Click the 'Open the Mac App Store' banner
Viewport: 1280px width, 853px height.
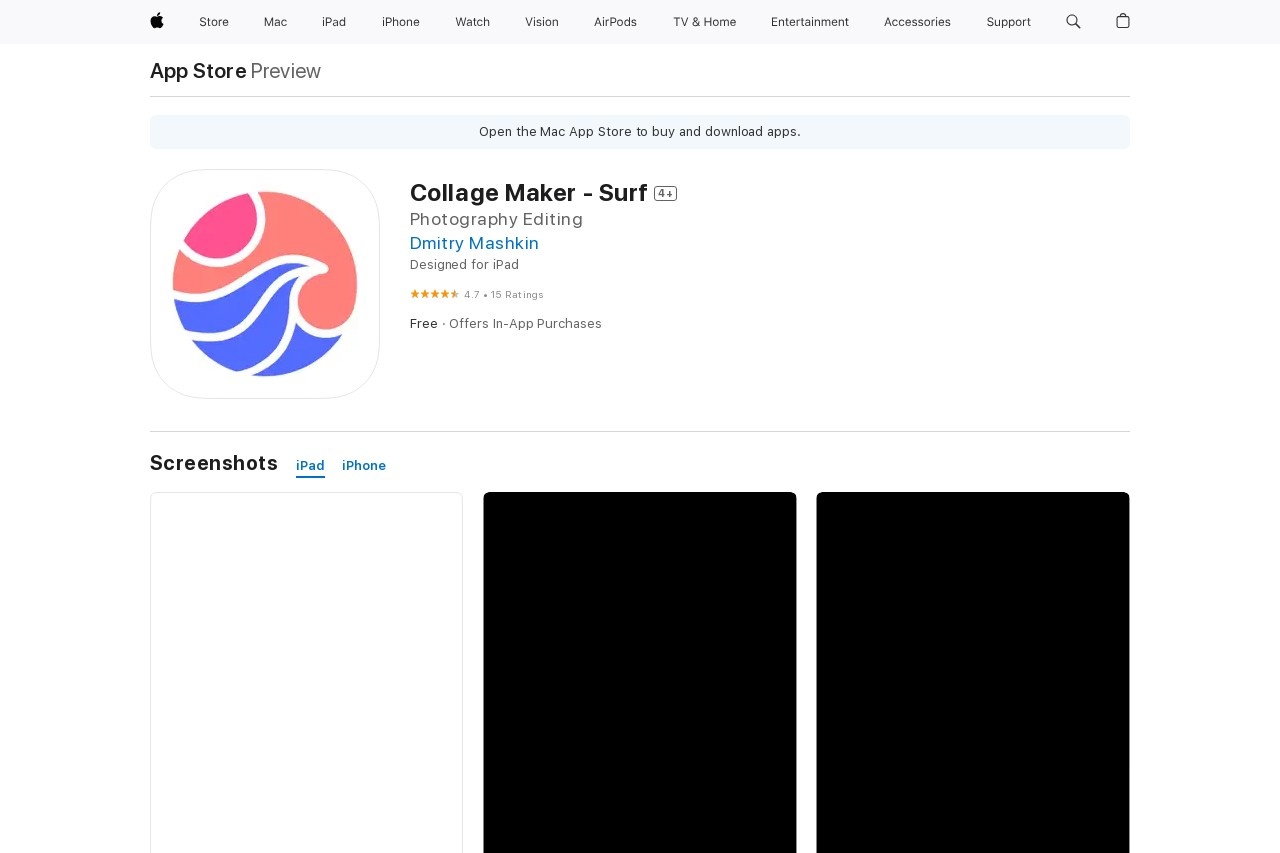tap(640, 132)
